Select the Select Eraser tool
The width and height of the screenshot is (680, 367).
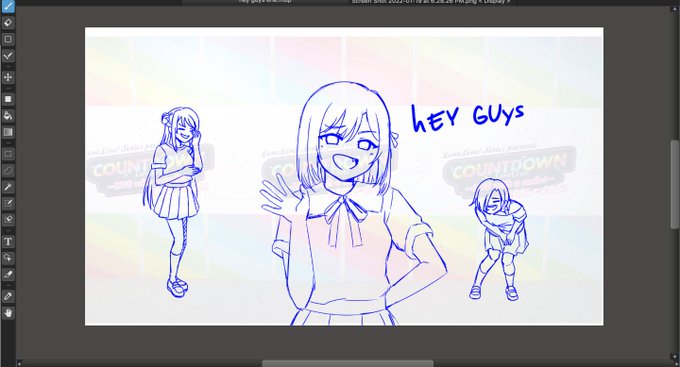8,220
